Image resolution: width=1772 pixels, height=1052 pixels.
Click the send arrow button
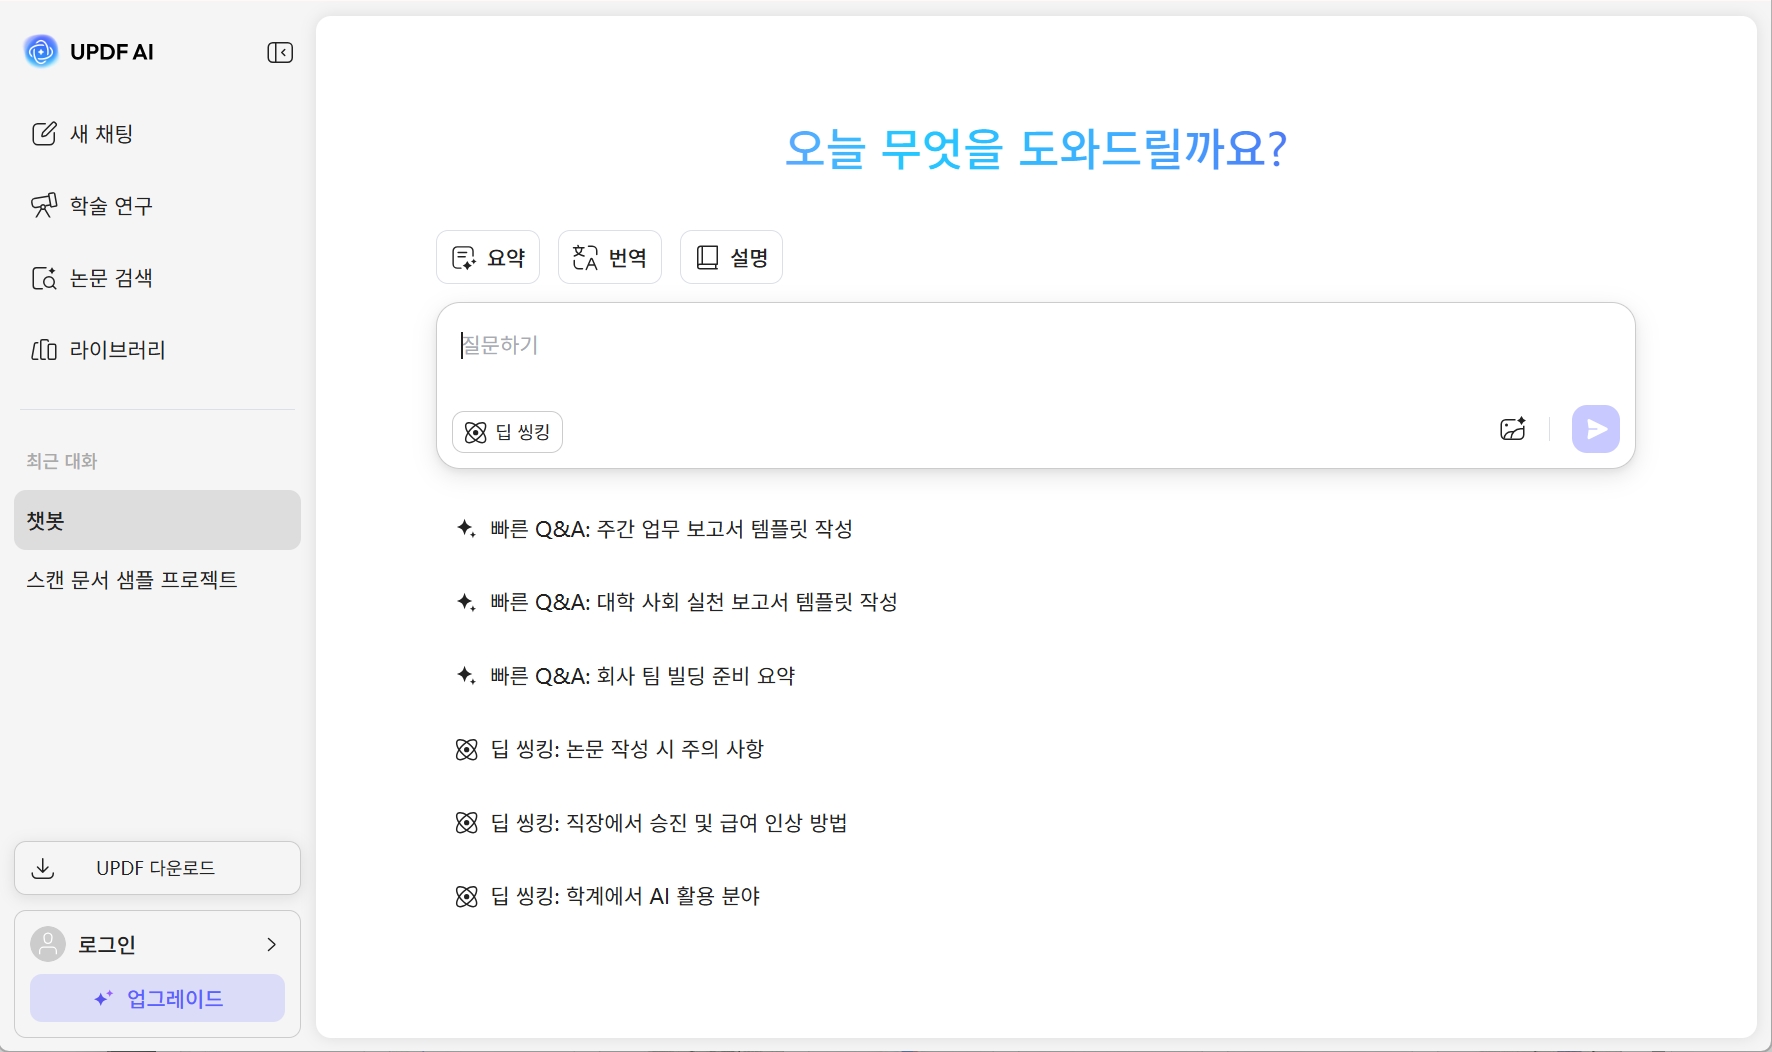click(x=1596, y=429)
